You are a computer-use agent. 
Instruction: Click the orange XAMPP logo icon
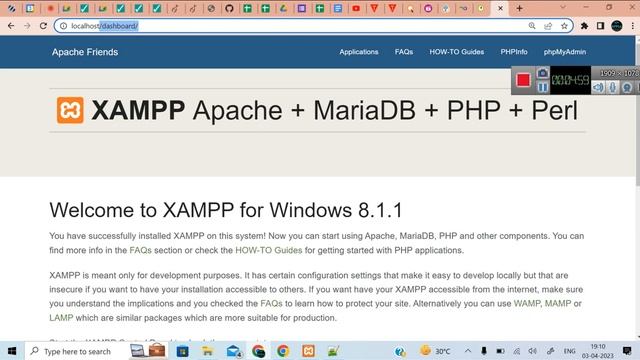click(x=70, y=110)
